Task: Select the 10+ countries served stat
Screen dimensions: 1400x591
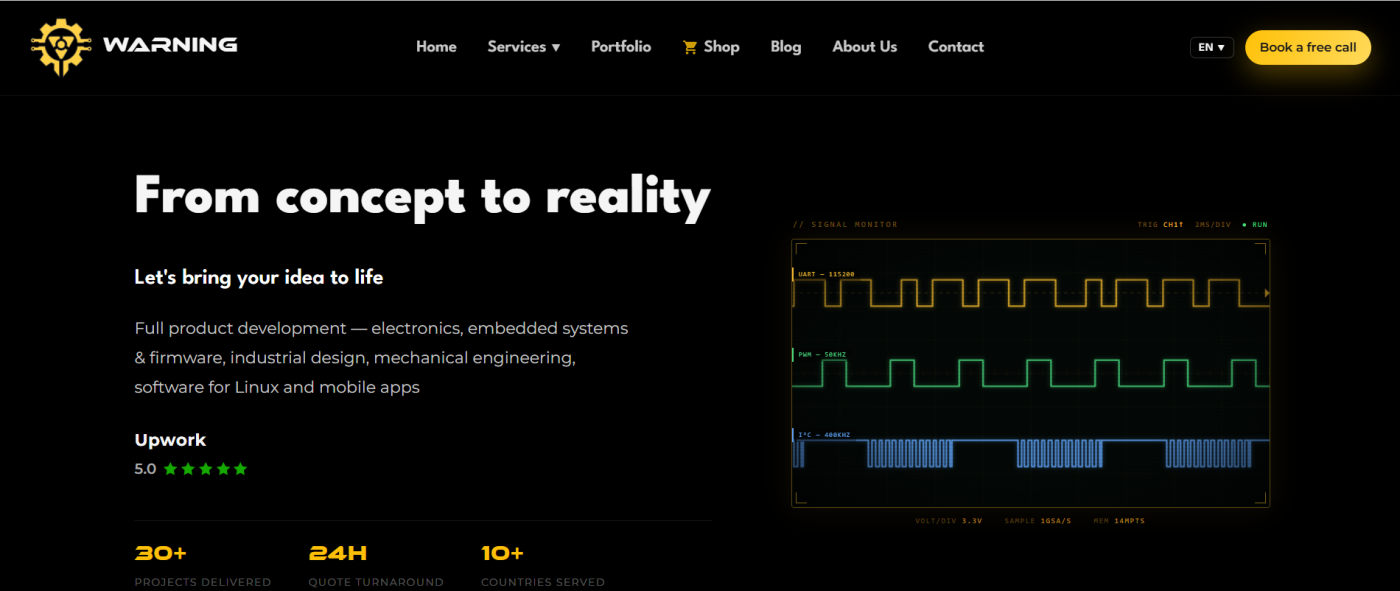Action: [x=543, y=565]
